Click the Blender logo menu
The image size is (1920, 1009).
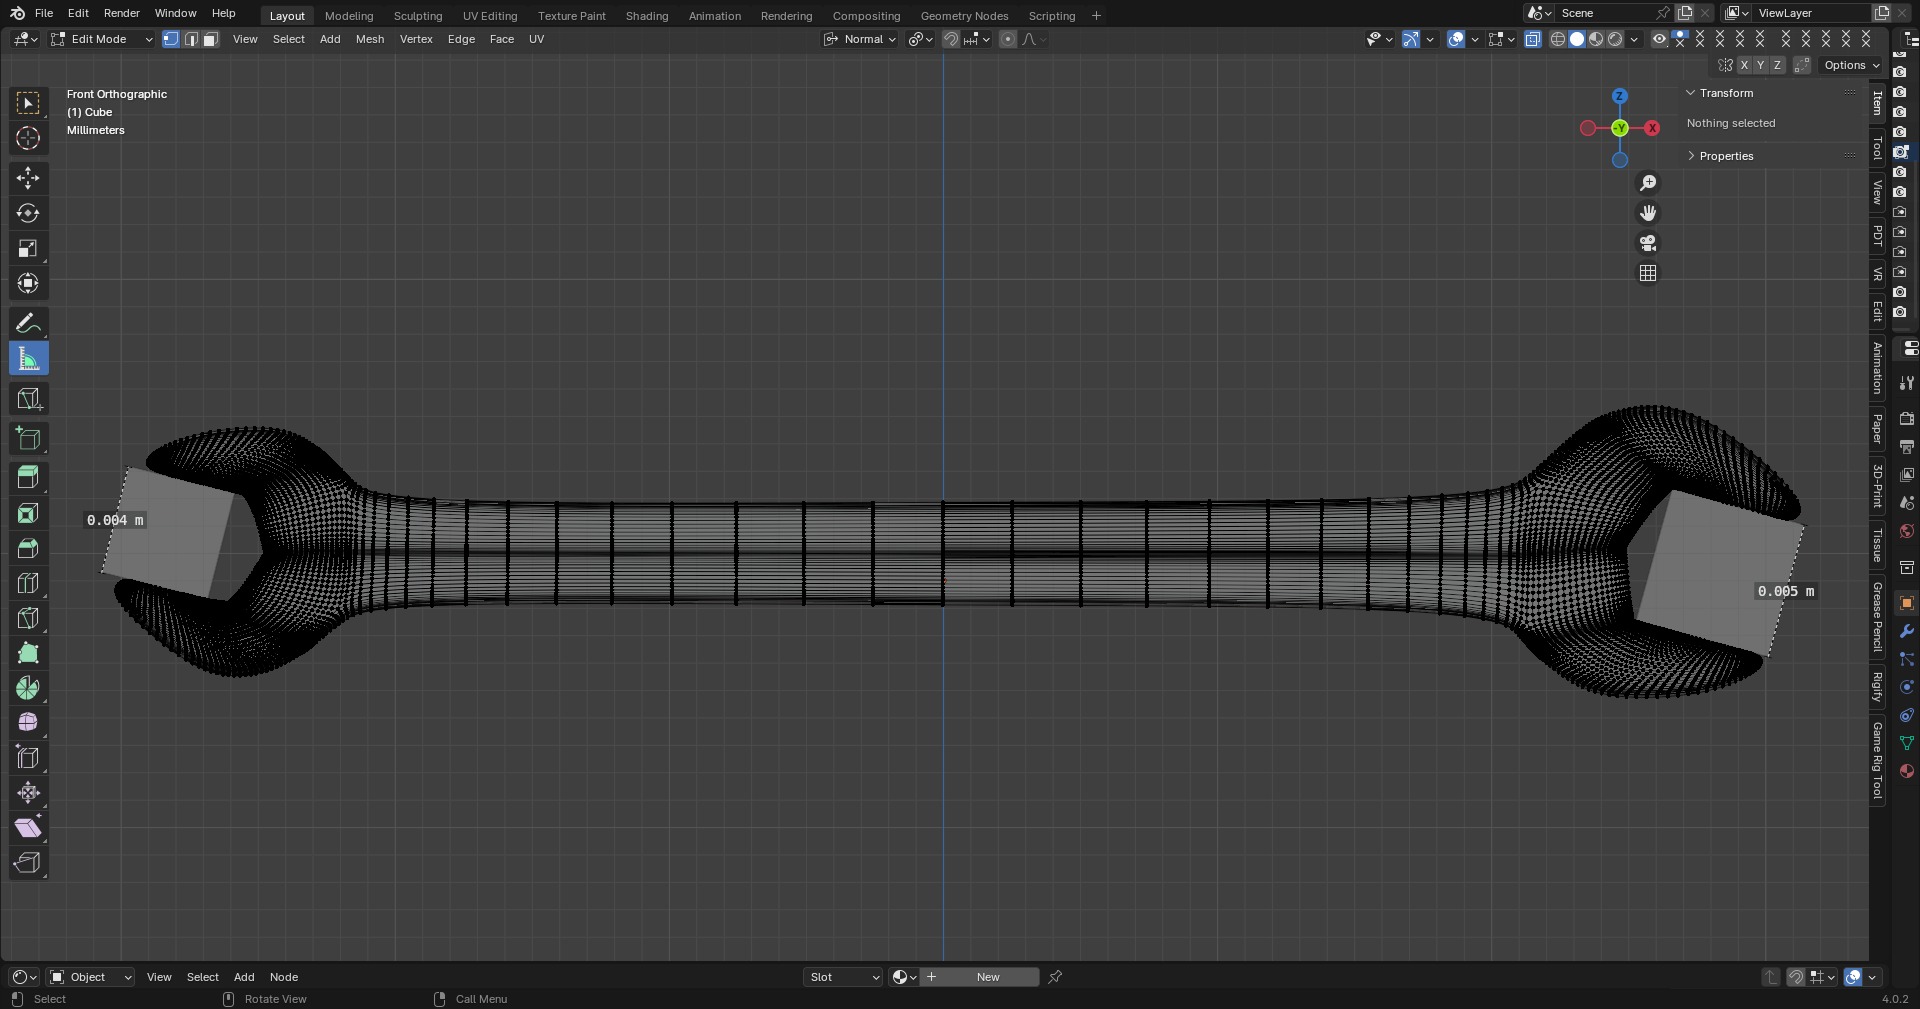click(17, 13)
